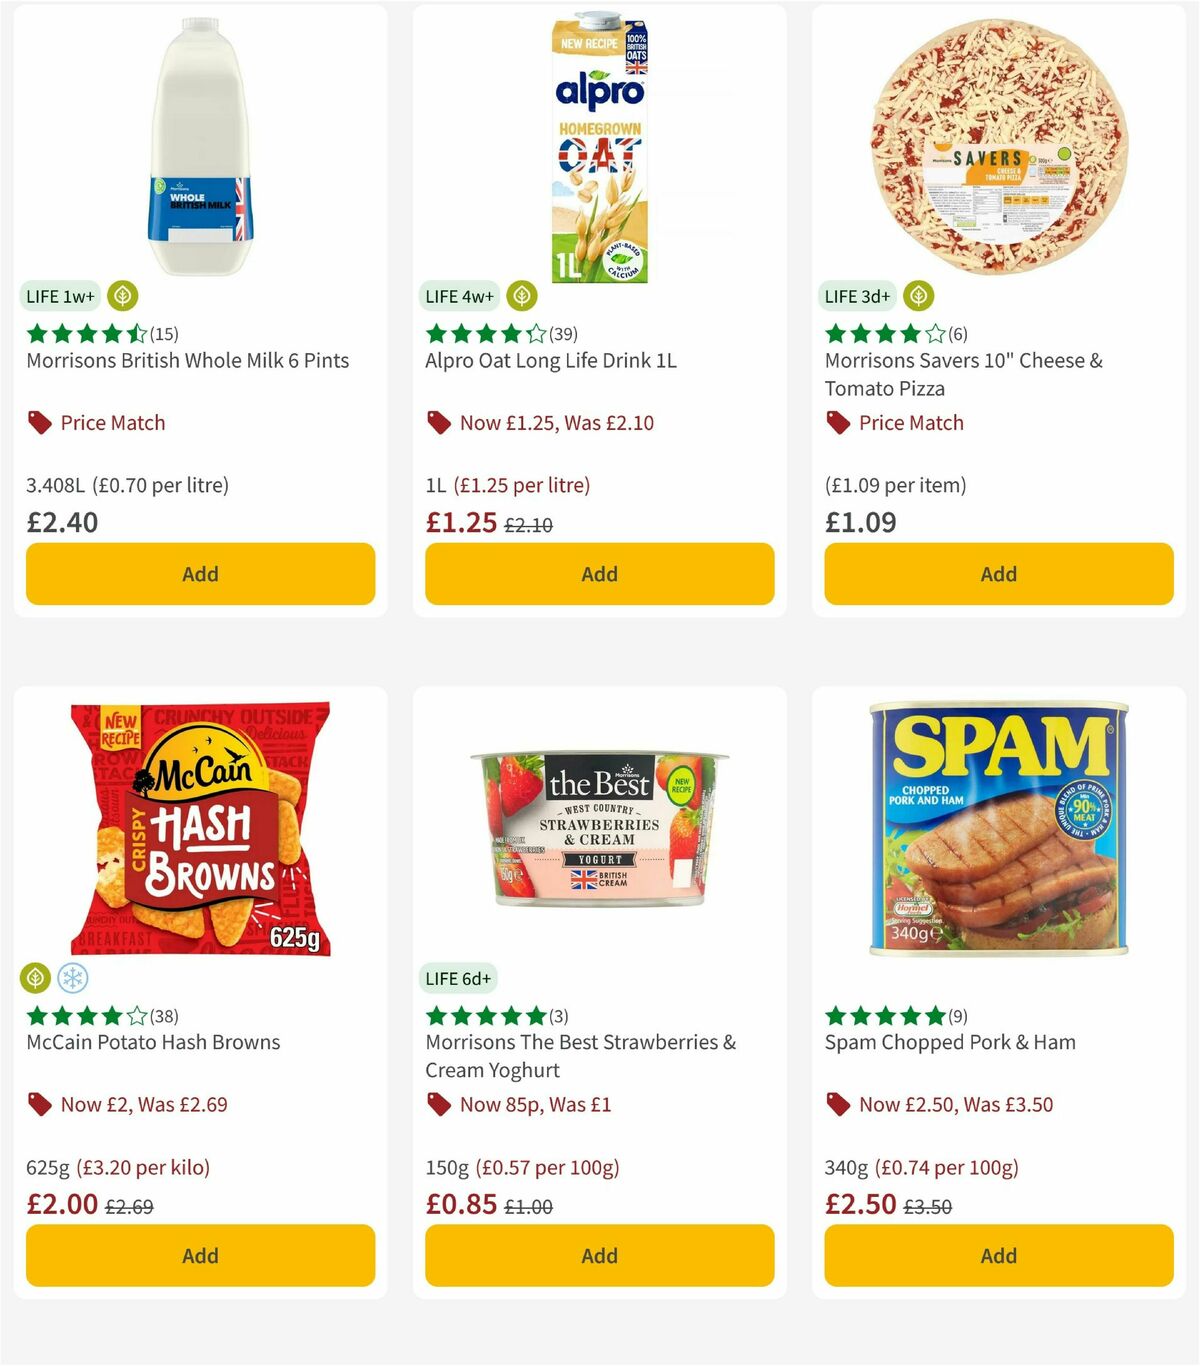Click the red price tag icon on Spam offer
The height and width of the screenshot is (1366, 1200).
coord(837,1104)
